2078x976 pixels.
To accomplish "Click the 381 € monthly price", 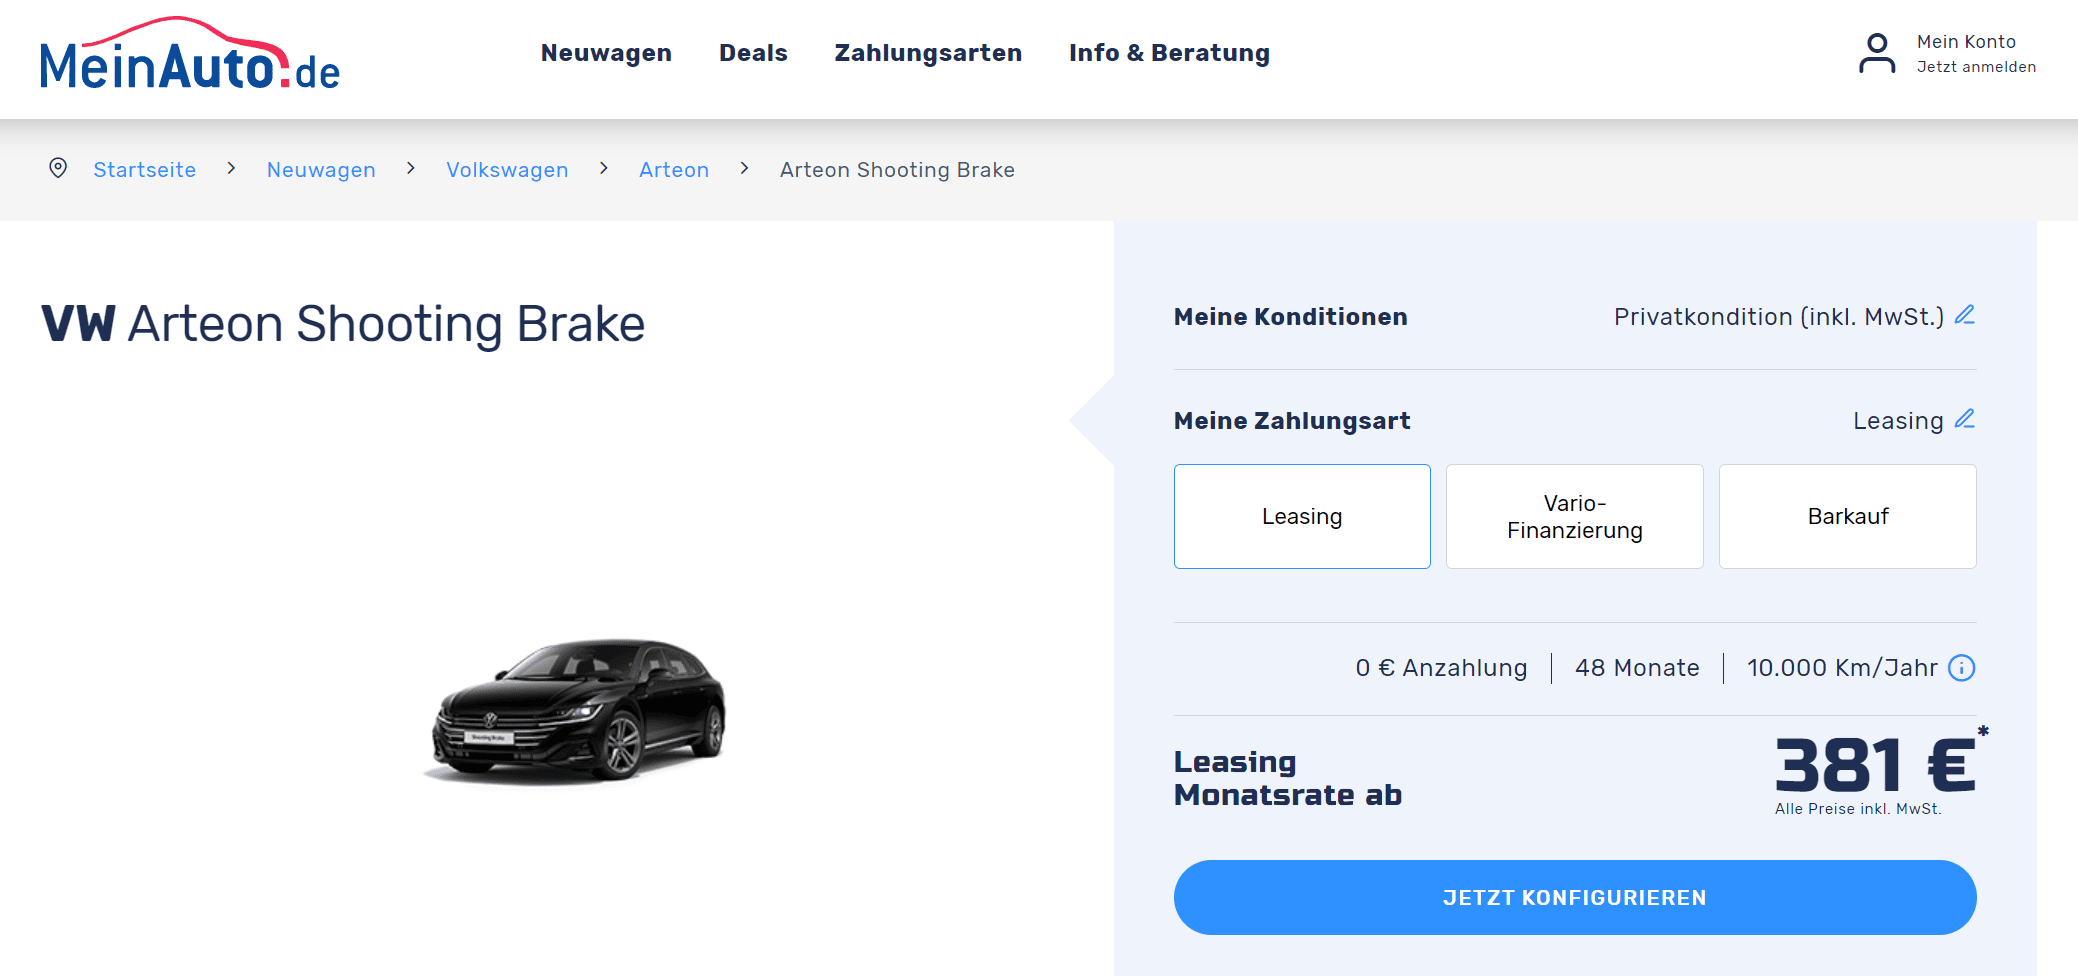I will click(1875, 765).
